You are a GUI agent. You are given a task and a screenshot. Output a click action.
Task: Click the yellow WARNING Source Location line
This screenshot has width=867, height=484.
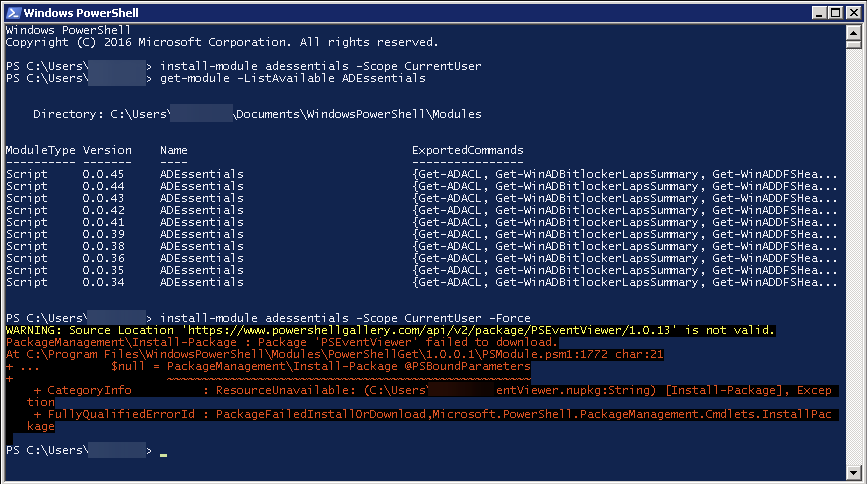(390, 330)
